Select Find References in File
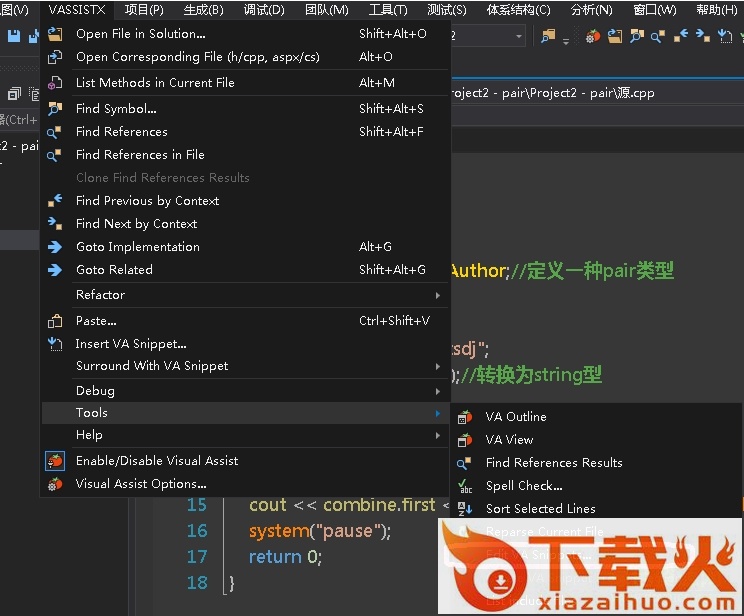 pos(140,155)
